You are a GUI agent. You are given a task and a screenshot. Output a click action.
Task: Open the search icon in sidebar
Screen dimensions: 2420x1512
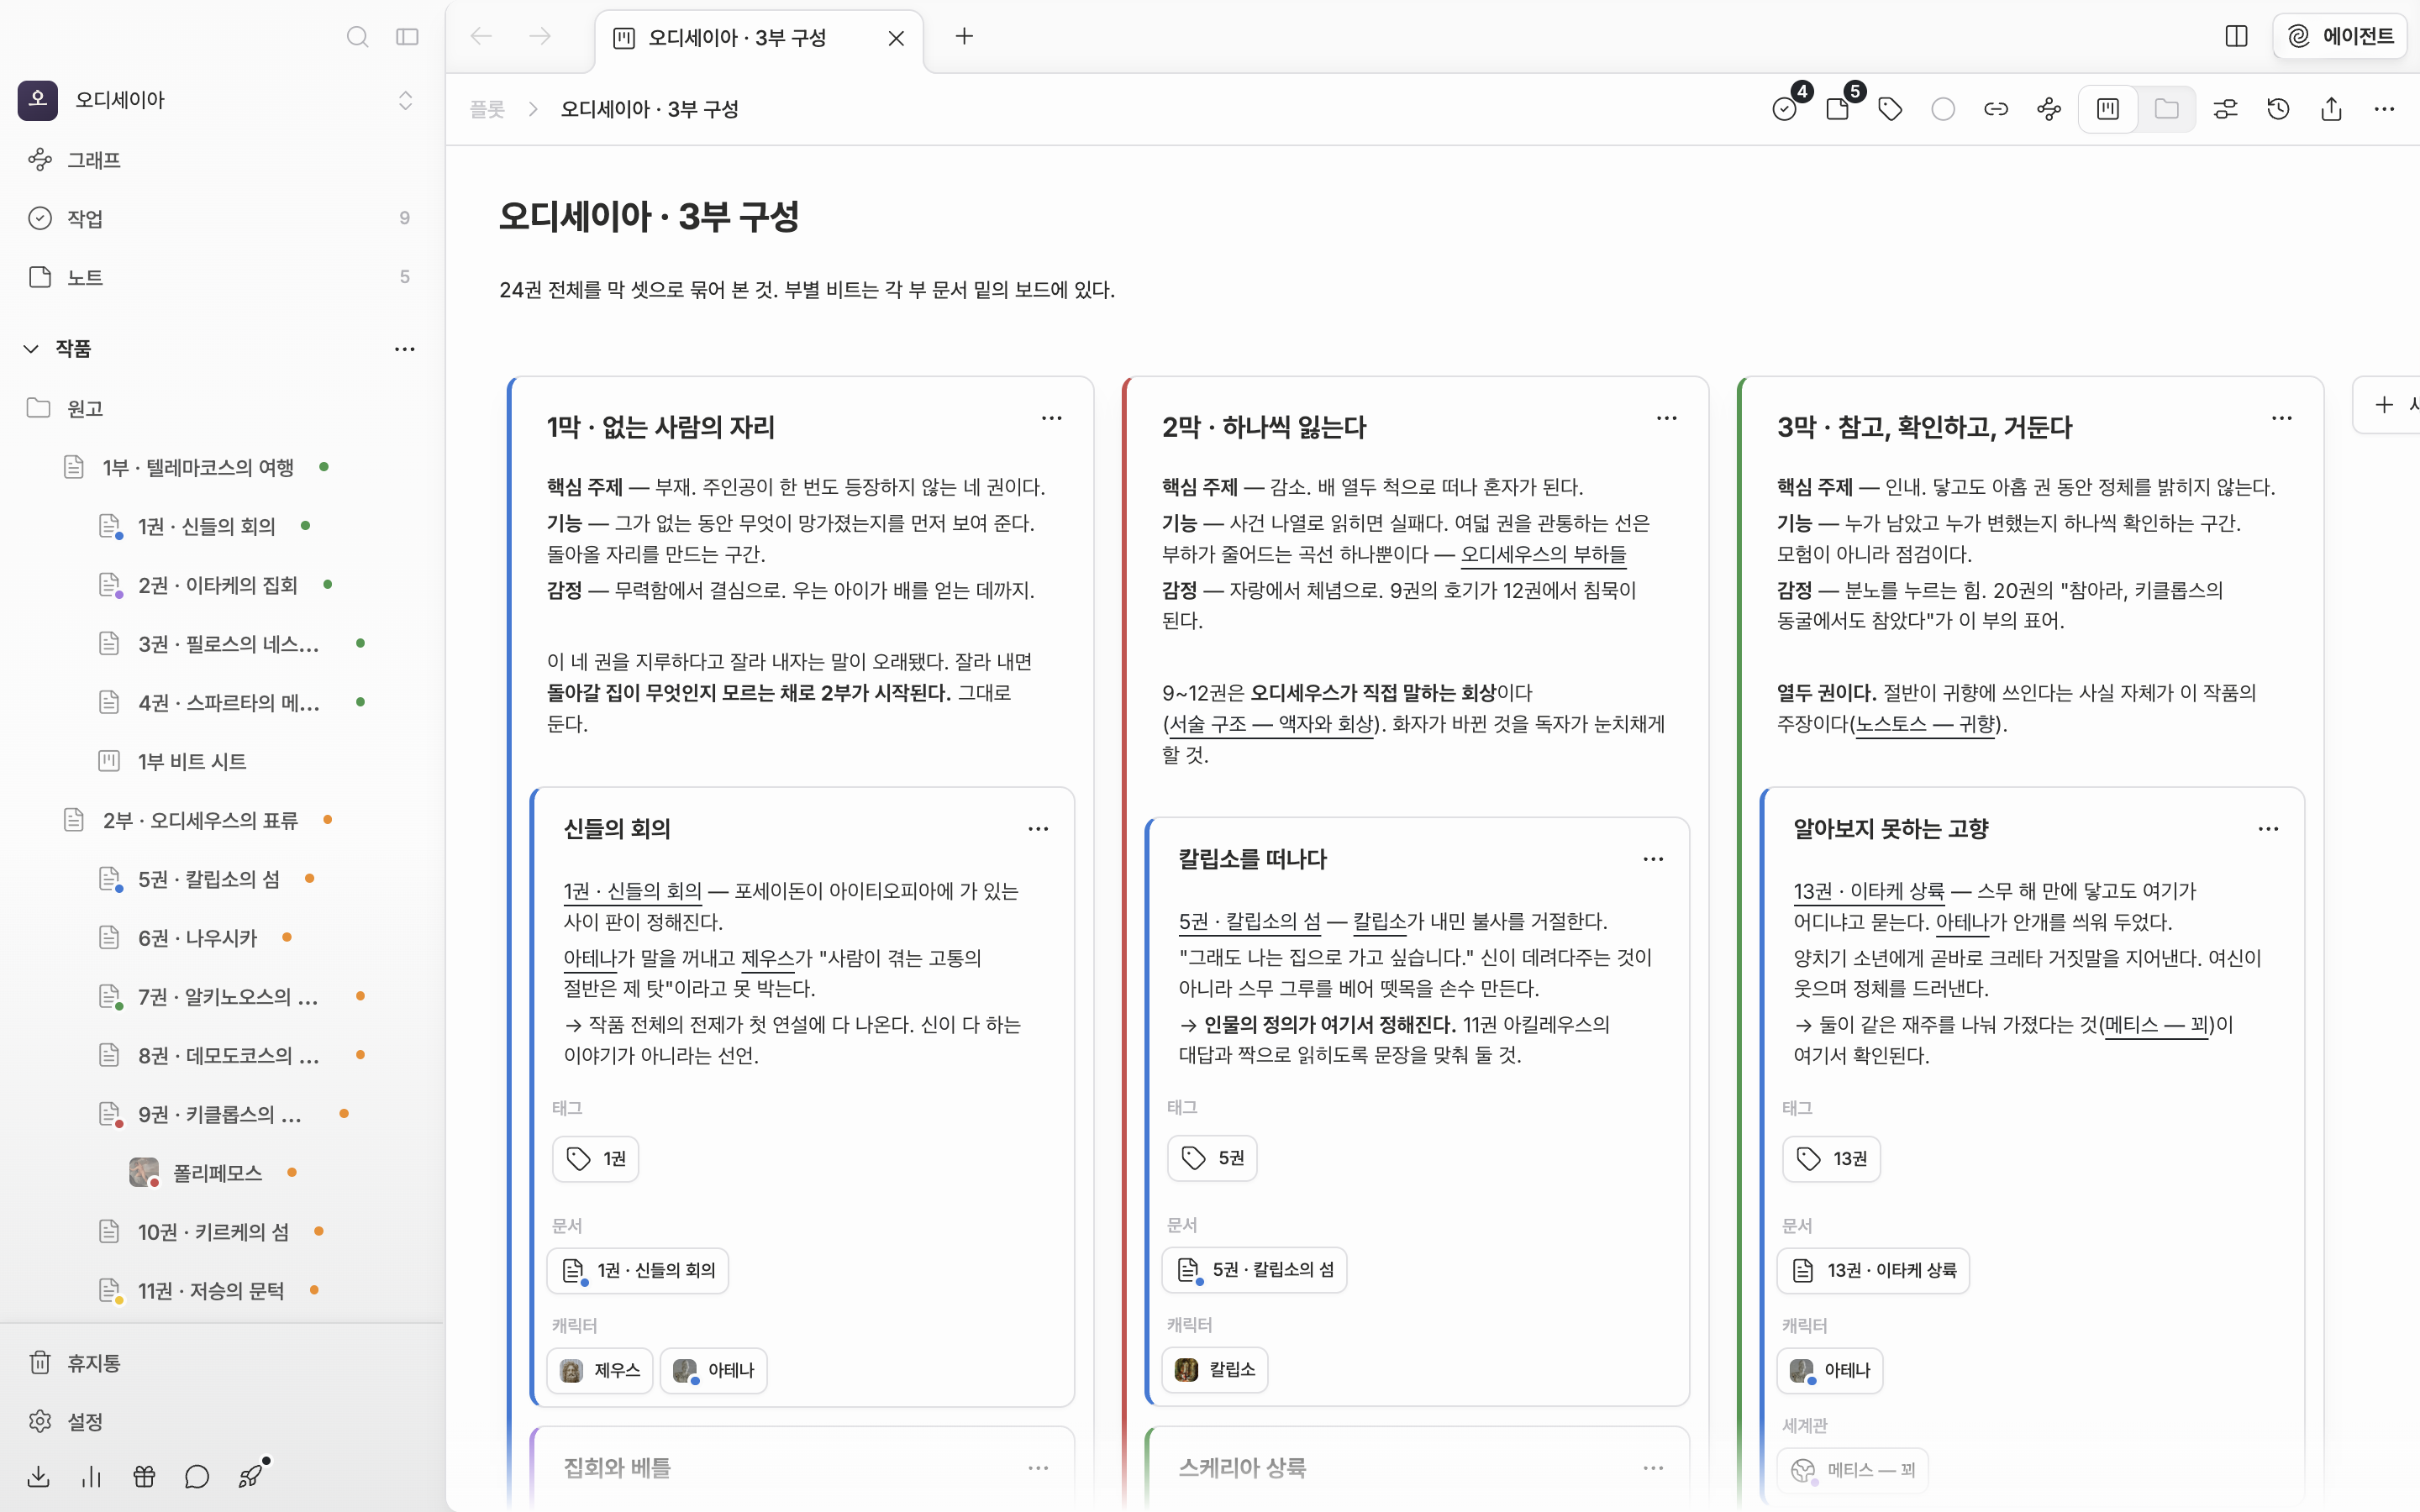[357, 37]
